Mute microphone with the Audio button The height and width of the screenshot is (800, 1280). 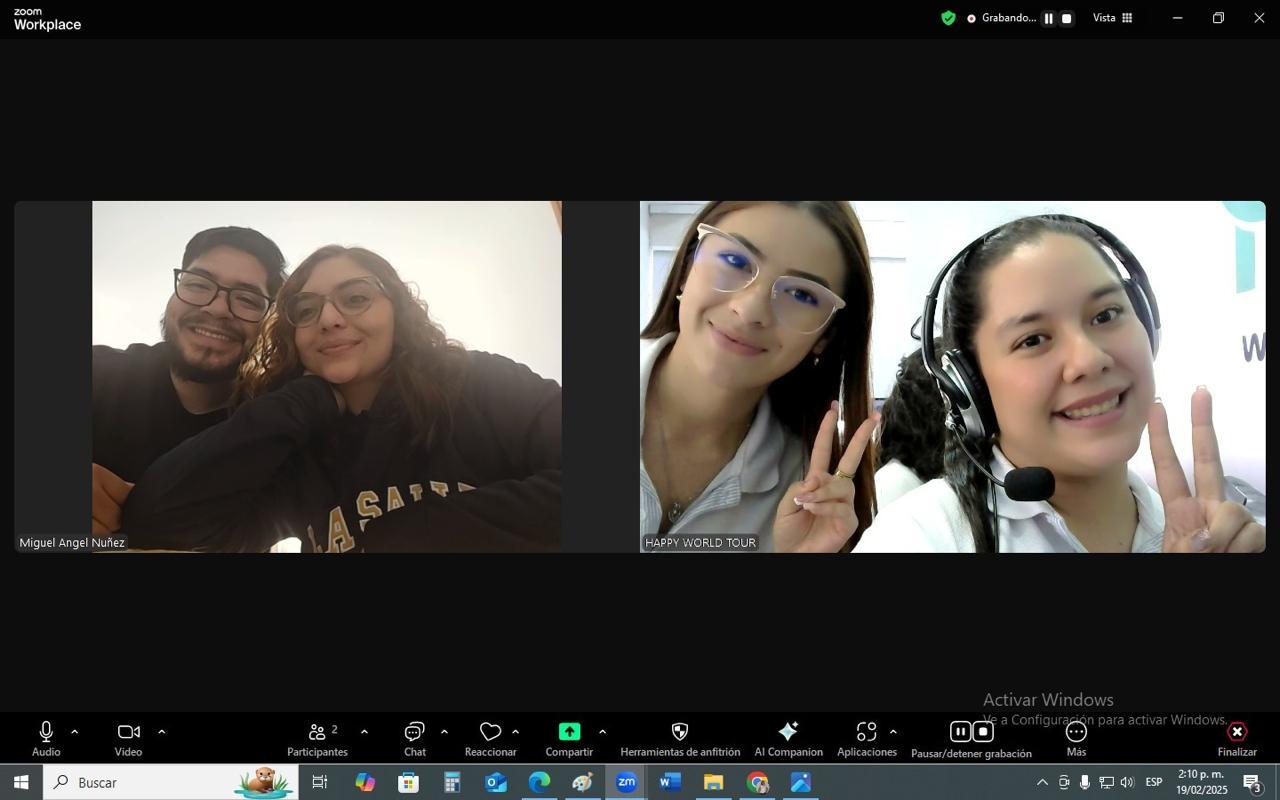tap(46, 739)
